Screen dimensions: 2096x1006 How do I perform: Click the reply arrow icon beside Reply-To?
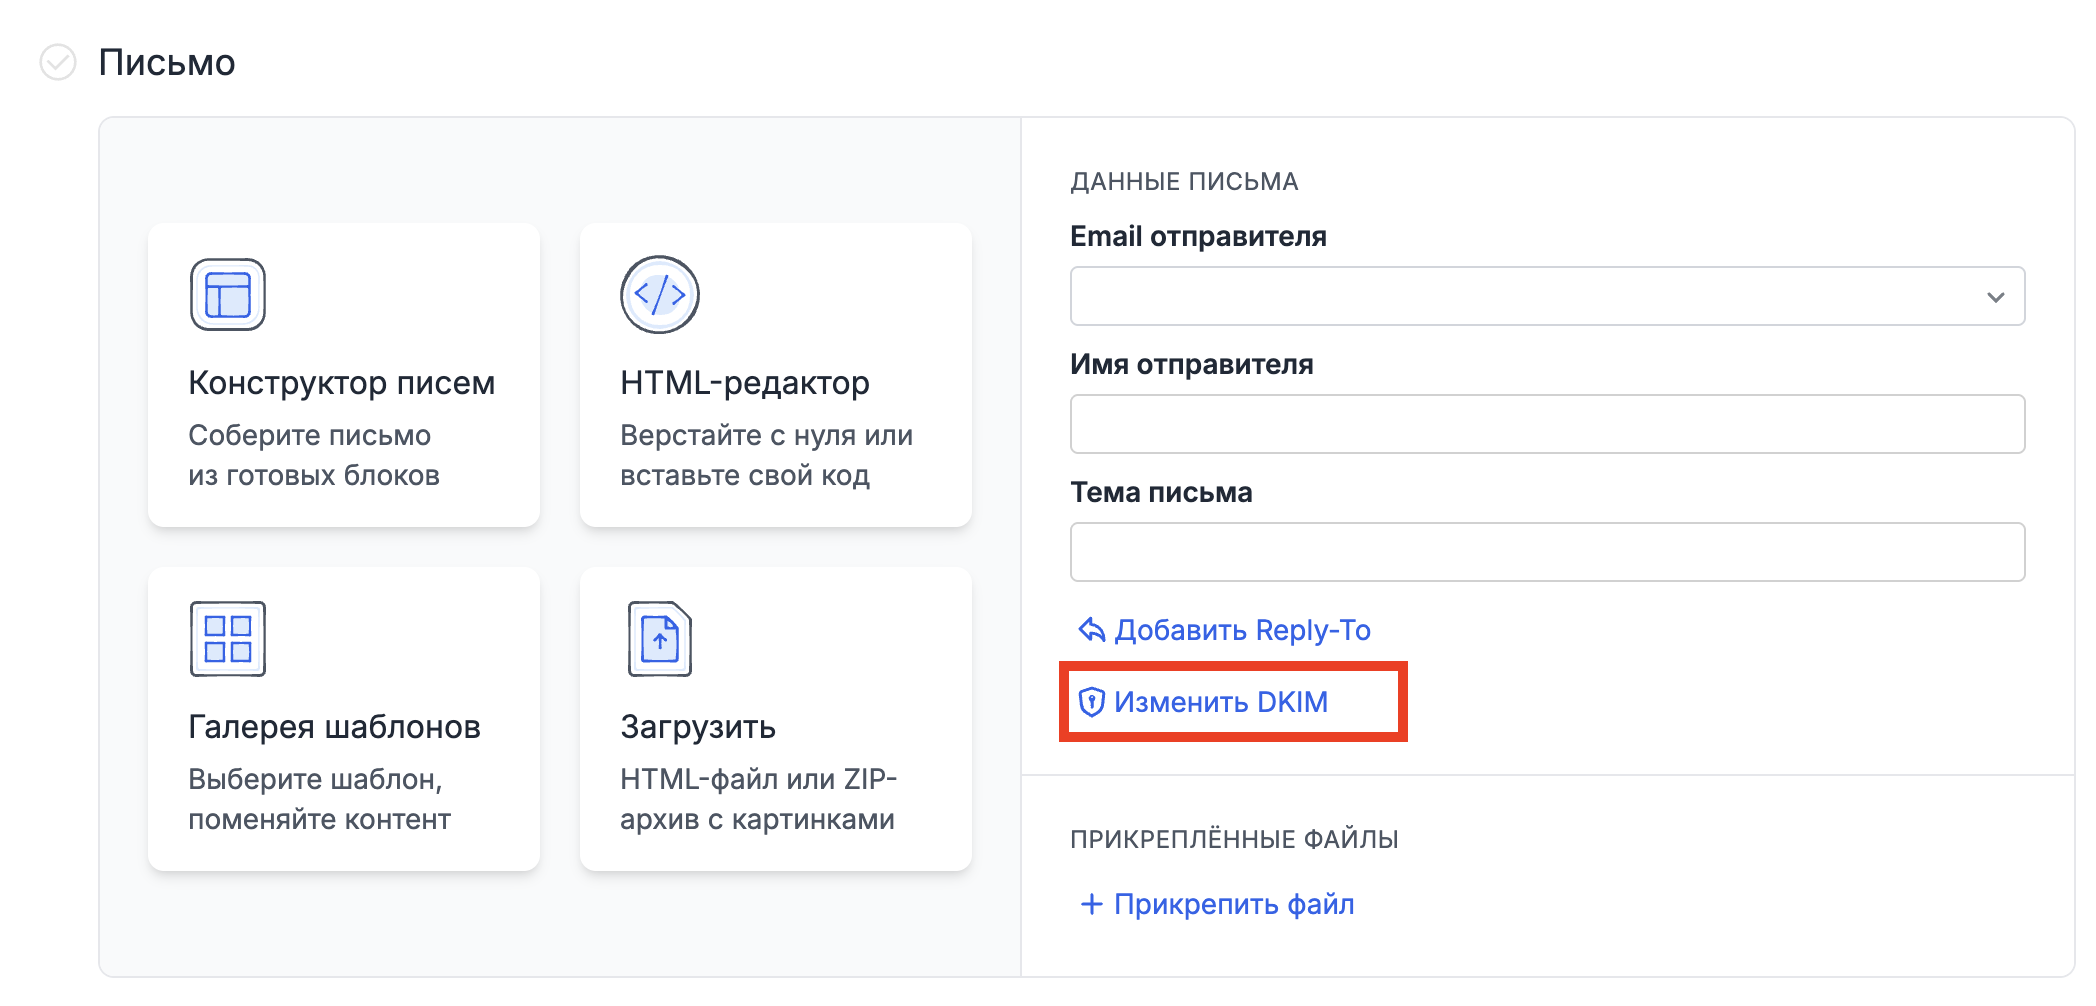point(1091,630)
